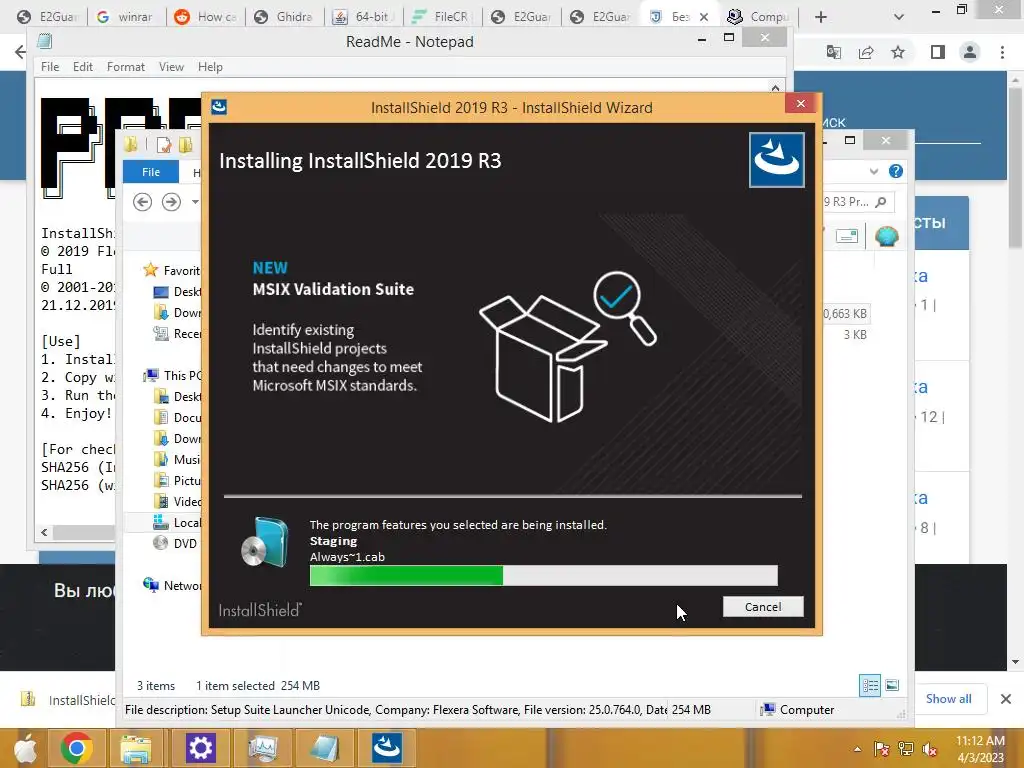Open Explorer recent locations dropdown arrow
Viewport: 1024px width, 768px height.
pos(195,202)
